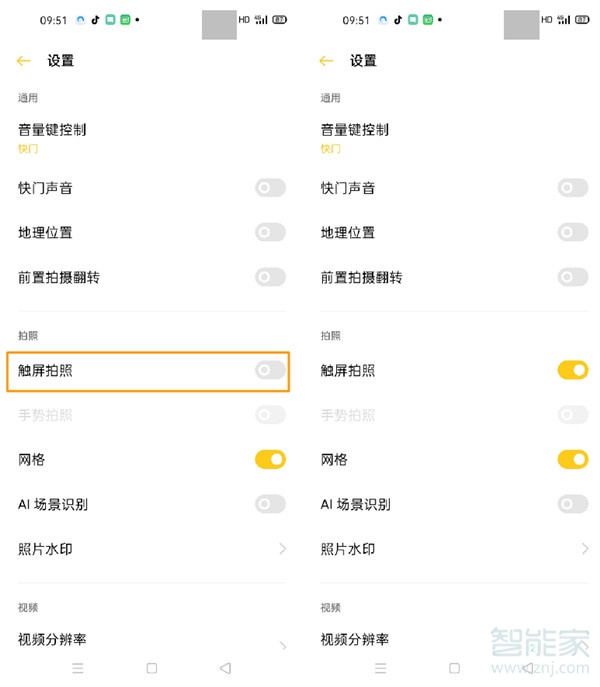Open 音量键控制 setting on the right phone
The image size is (600, 687).
[x=355, y=130]
